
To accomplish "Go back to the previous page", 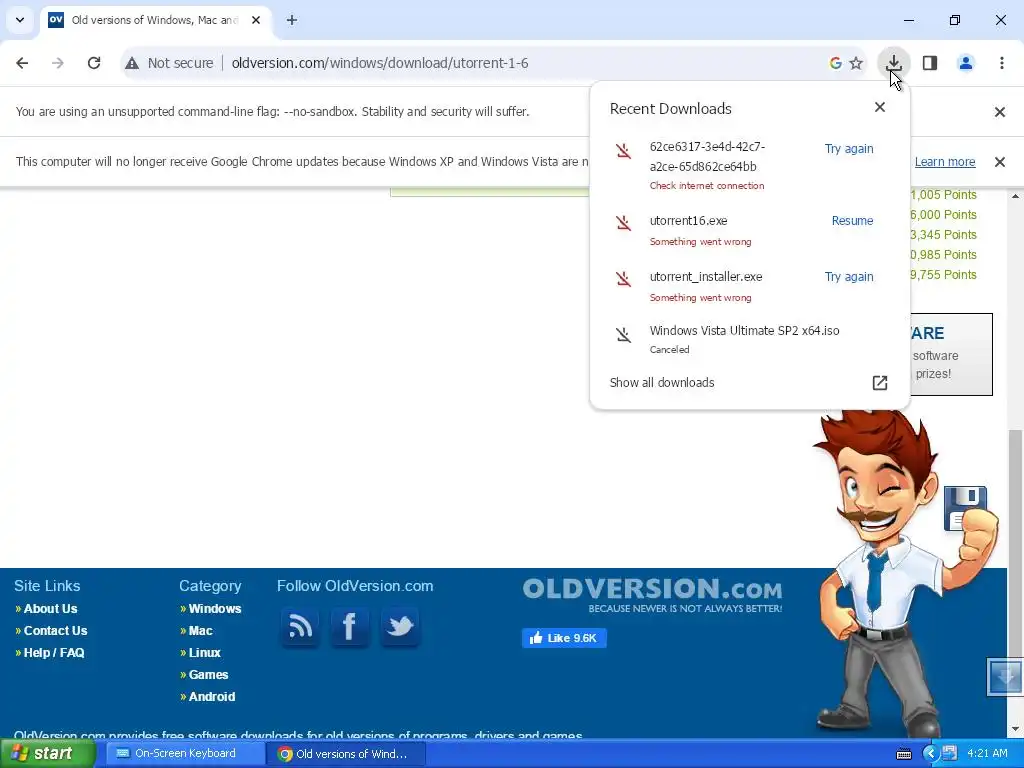I will (22, 63).
